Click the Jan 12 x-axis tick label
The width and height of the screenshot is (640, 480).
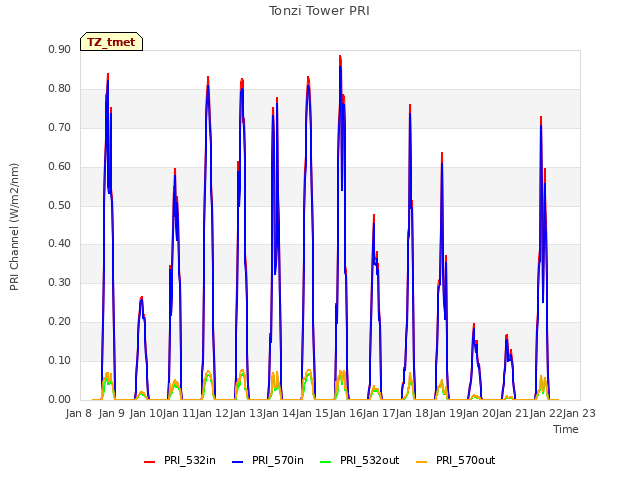(x=212, y=413)
